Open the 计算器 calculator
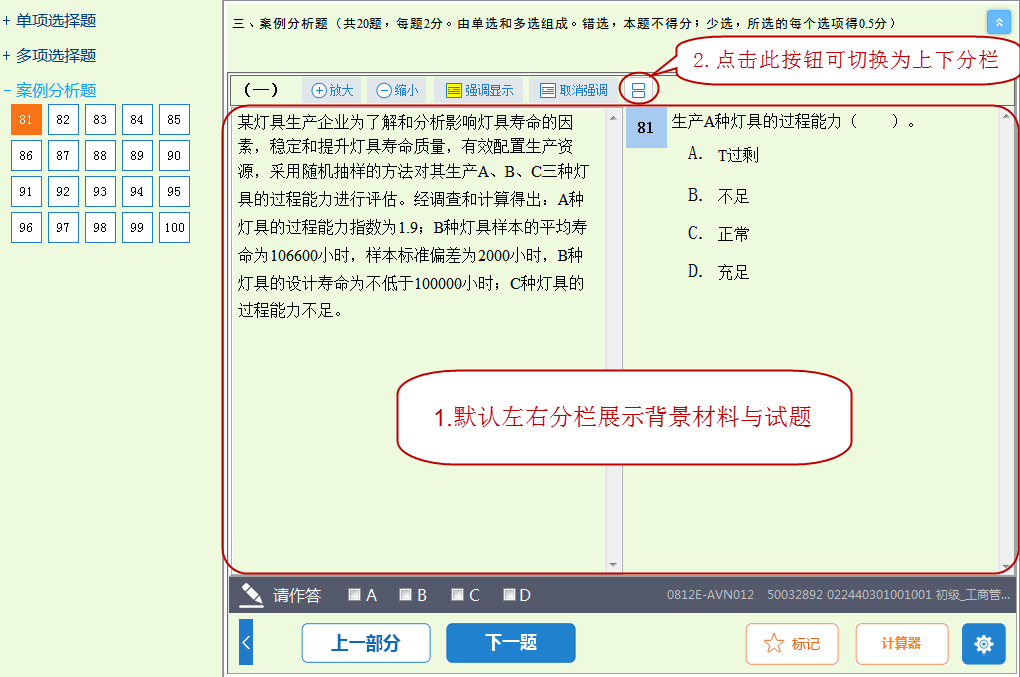Screen dimensions: 1020x677 900,643
